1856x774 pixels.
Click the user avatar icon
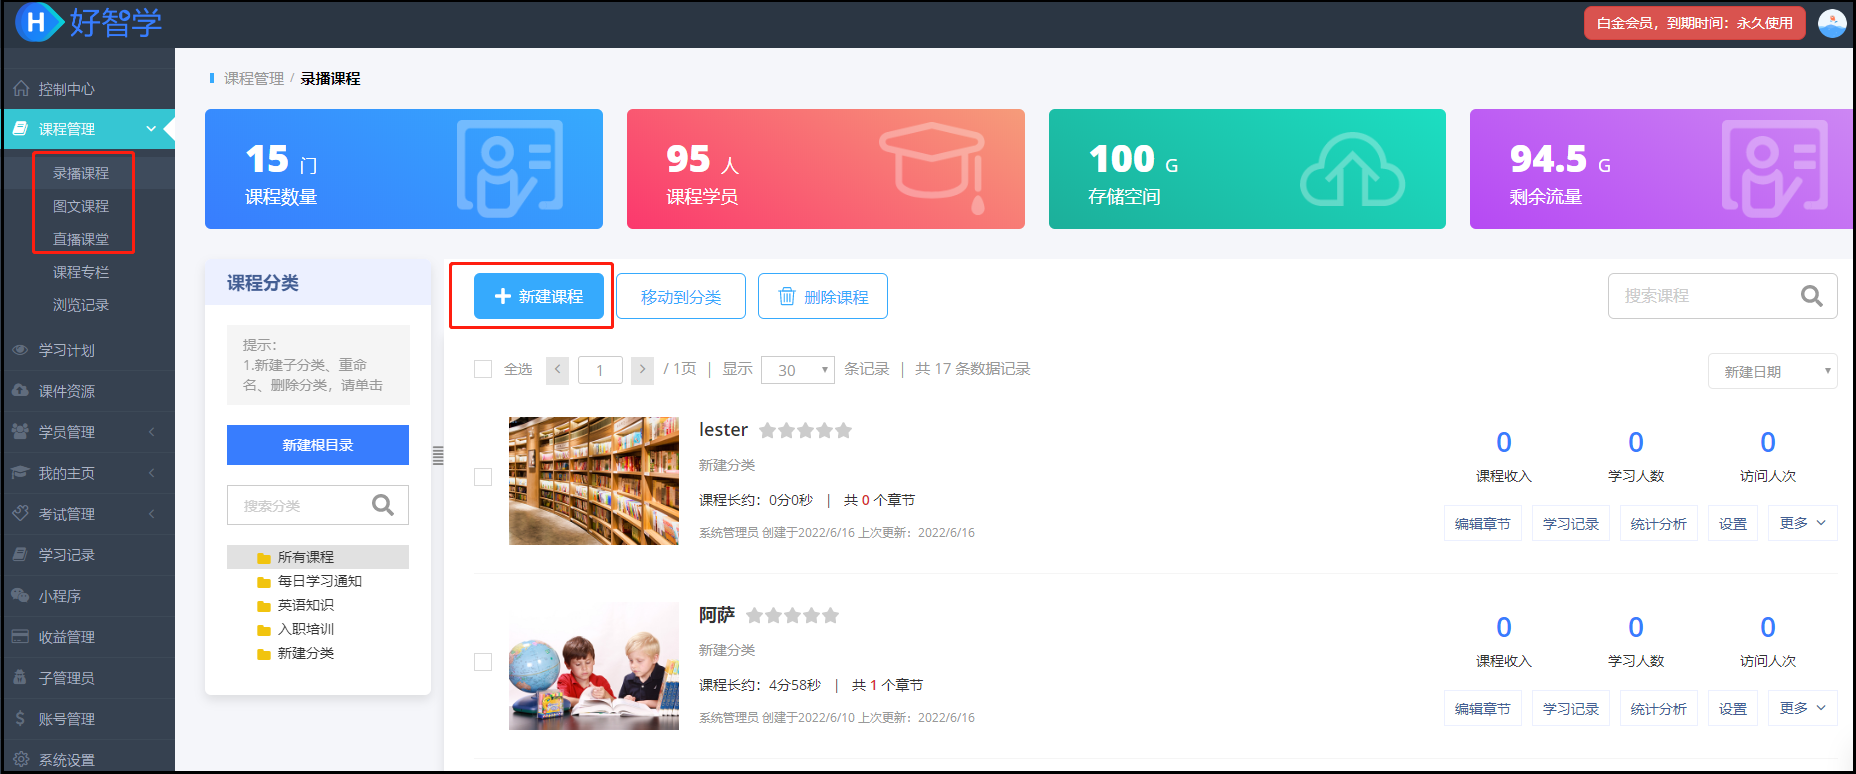coord(1832,23)
